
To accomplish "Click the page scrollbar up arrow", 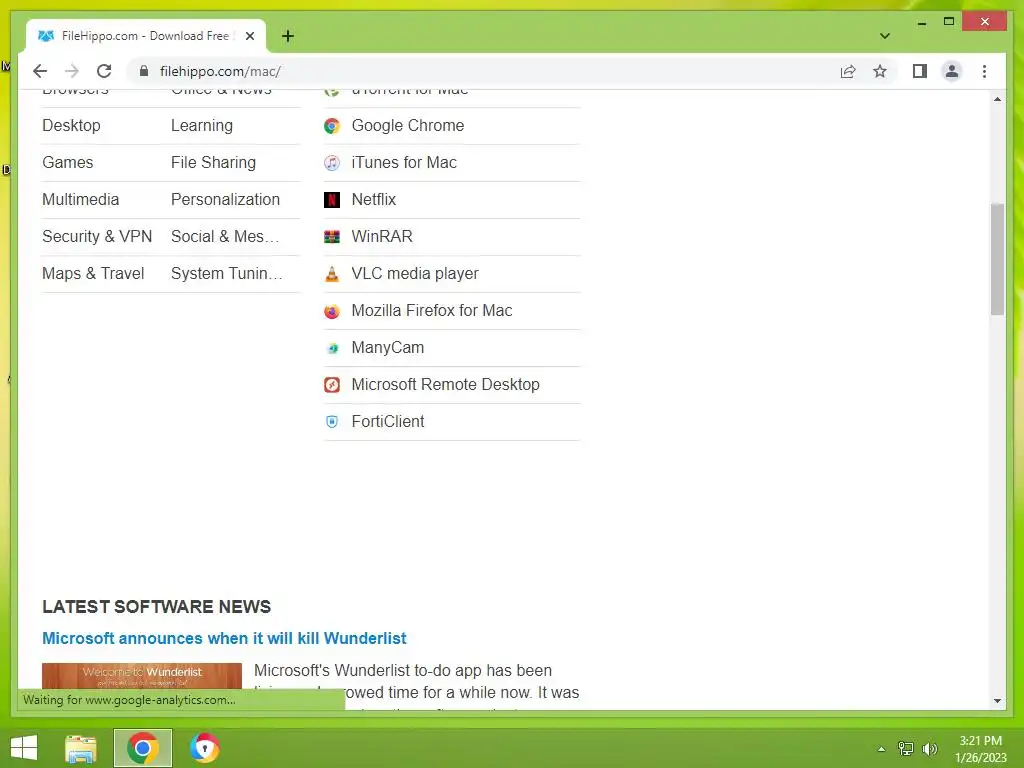I will (x=997, y=99).
